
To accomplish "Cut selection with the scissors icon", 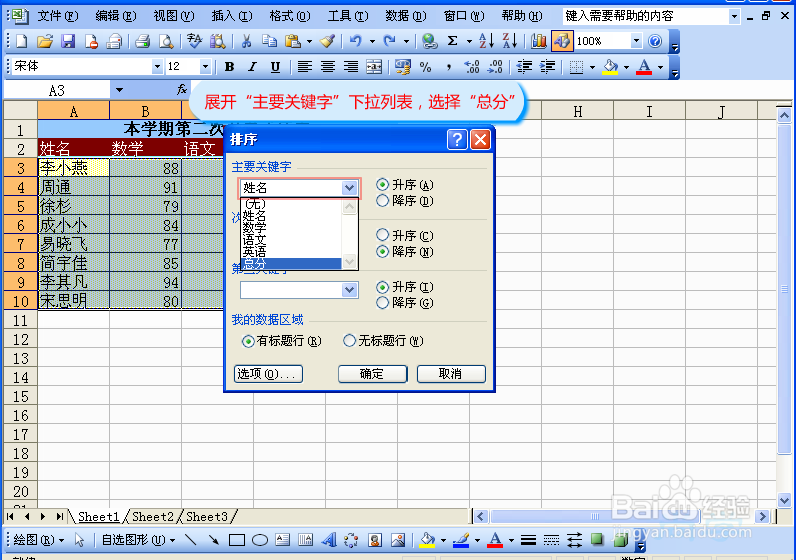I will [x=246, y=41].
